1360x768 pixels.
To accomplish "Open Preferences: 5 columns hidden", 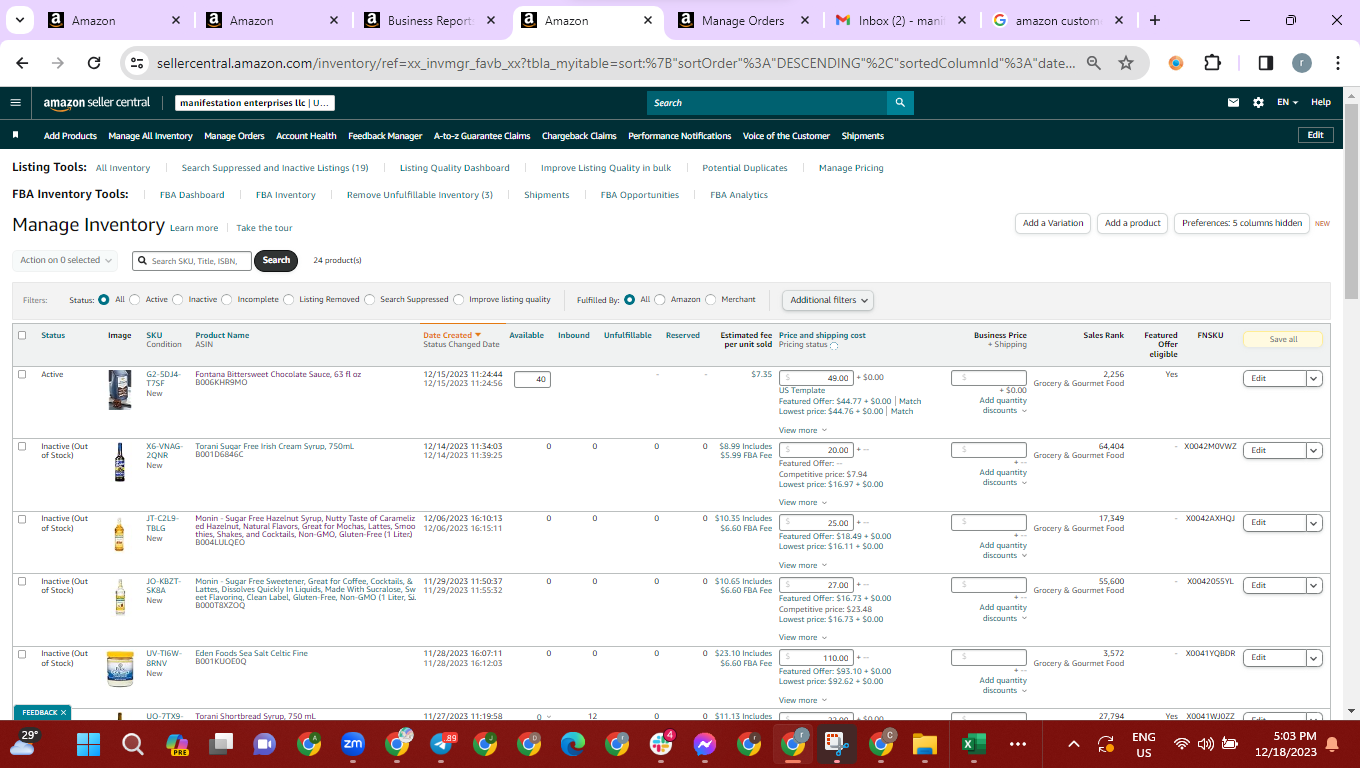I will [1242, 223].
